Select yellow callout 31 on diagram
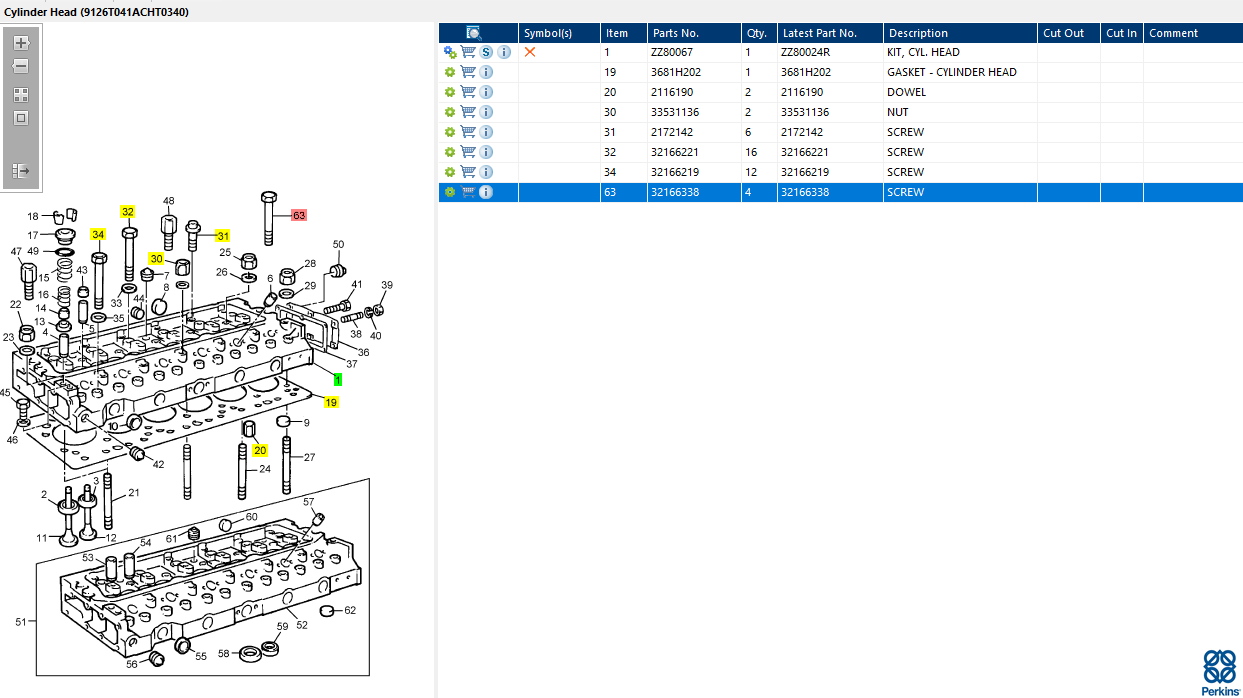The width and height of the screenshot is (1243, 698). click(x=223, y=236)
